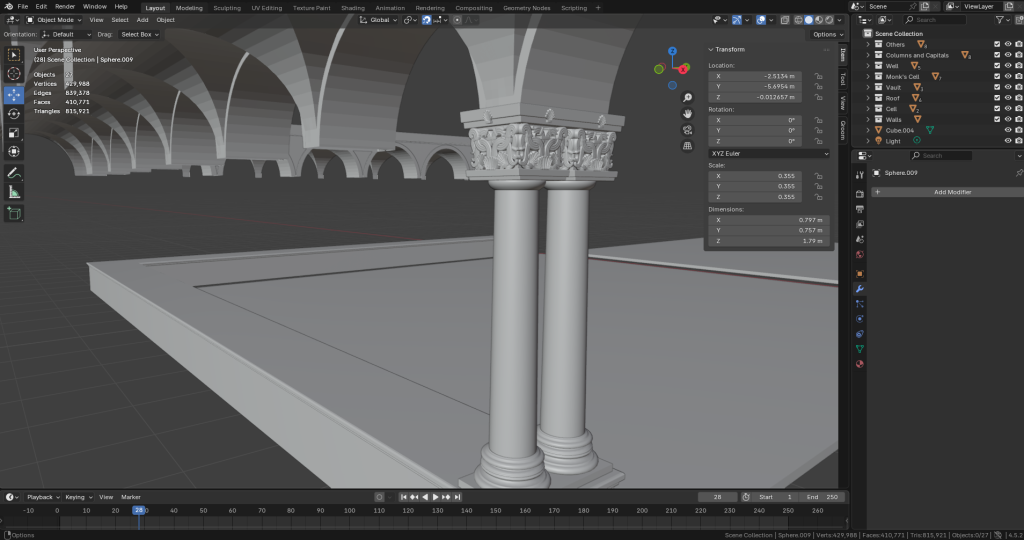Viewport: 1024px width, 540px height.
Task: Open the Modifiers wrench properties tab
Action: tap(859, 288)
